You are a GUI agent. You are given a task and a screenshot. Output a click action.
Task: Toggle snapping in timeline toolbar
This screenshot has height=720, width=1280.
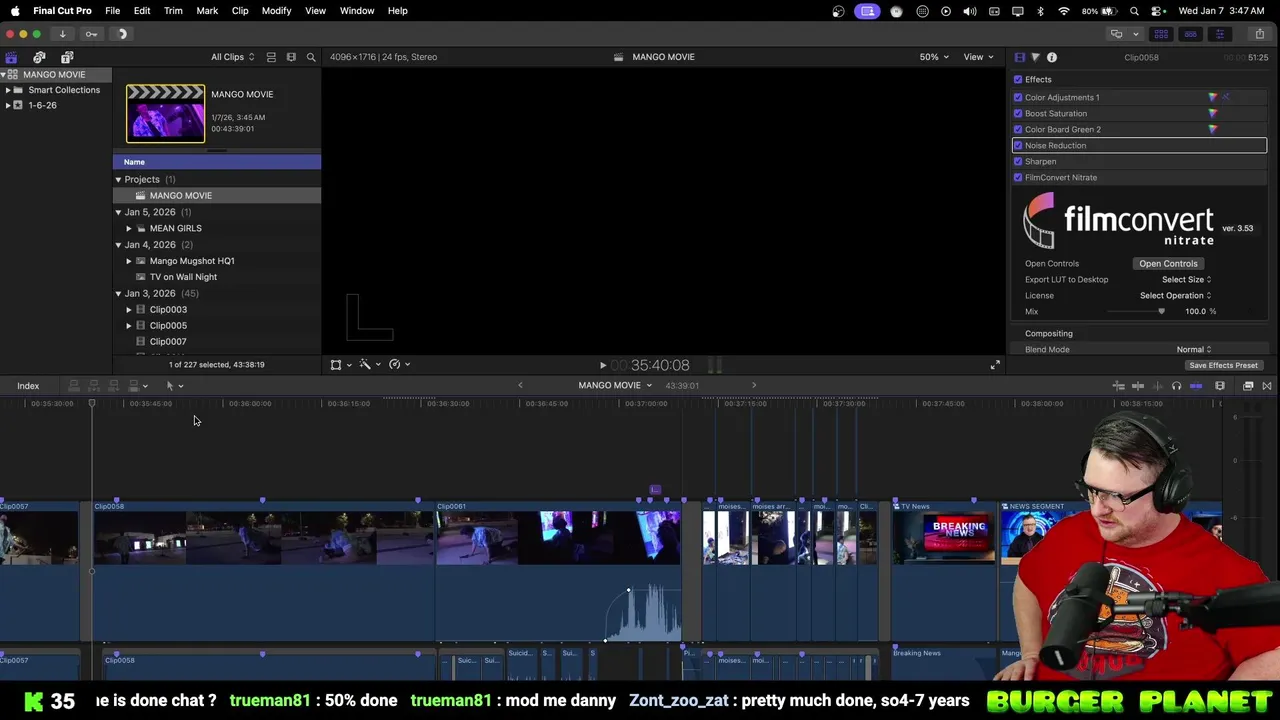(x=1196, y=386)
